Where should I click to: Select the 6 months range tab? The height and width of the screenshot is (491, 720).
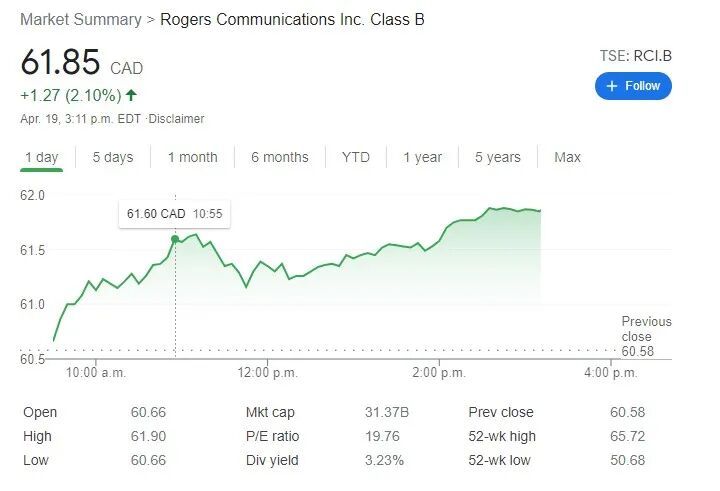point(280,158)
